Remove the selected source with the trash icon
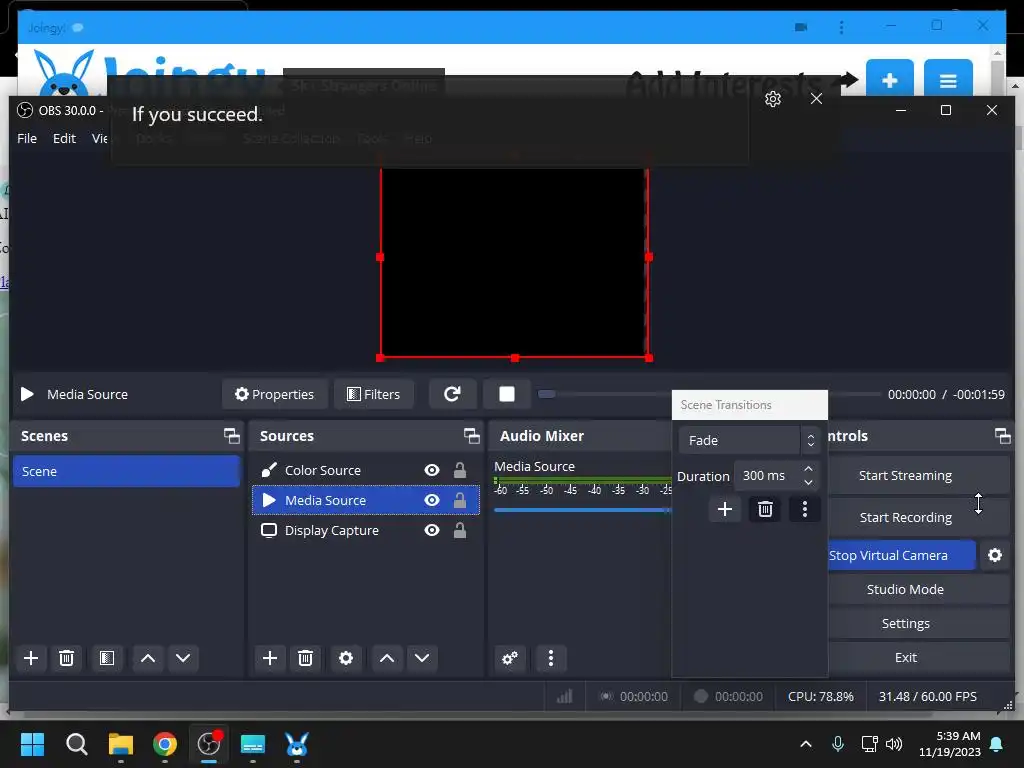 [x=305, y=658]
